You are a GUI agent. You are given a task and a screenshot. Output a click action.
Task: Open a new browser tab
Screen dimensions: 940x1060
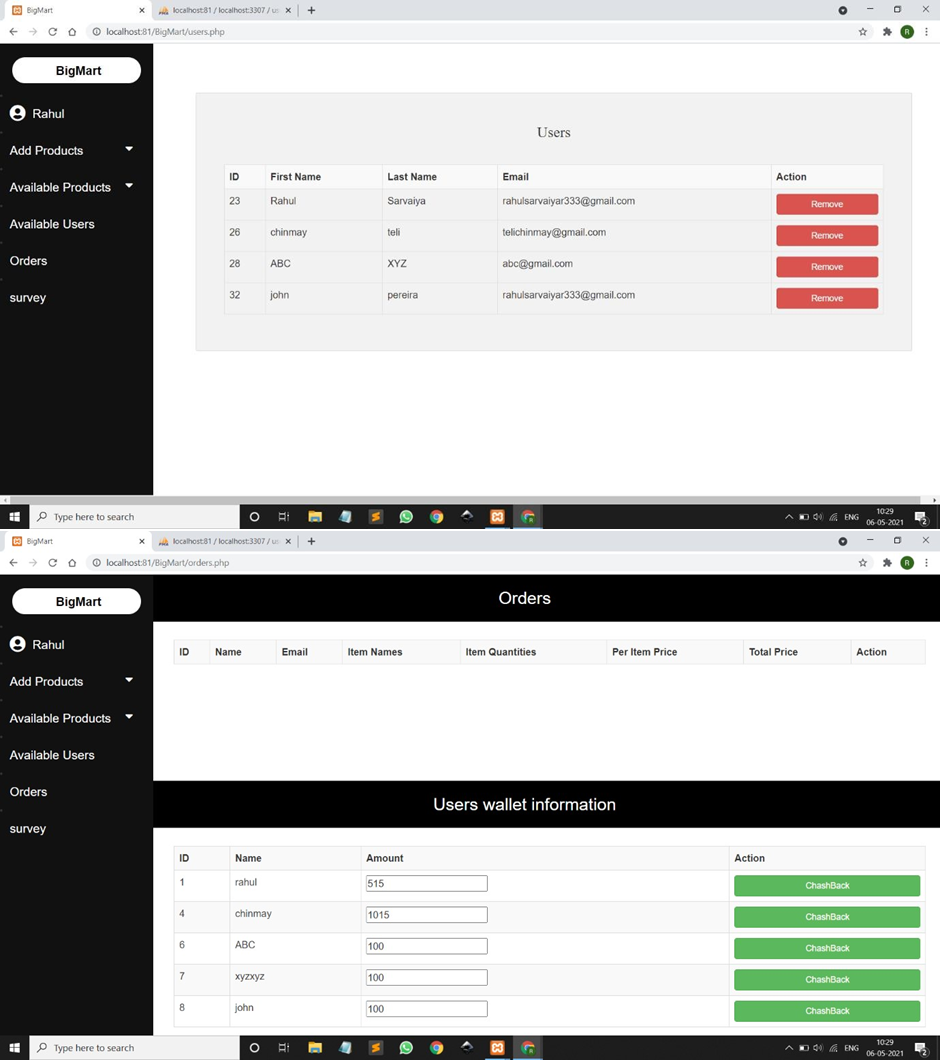[310, 10]
